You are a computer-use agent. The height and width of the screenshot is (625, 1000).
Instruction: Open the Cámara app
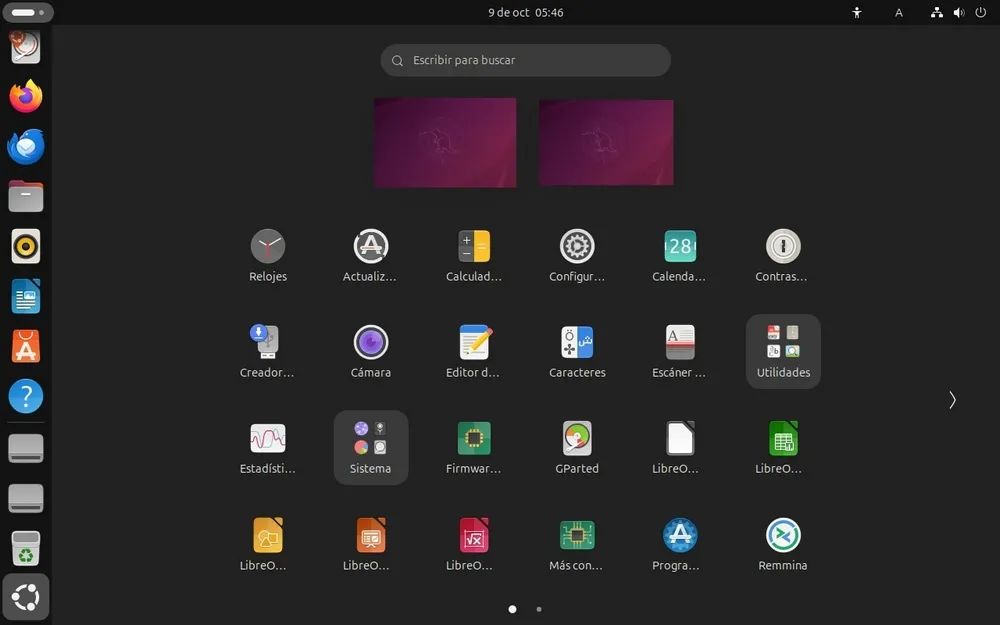tap(370, 341)
